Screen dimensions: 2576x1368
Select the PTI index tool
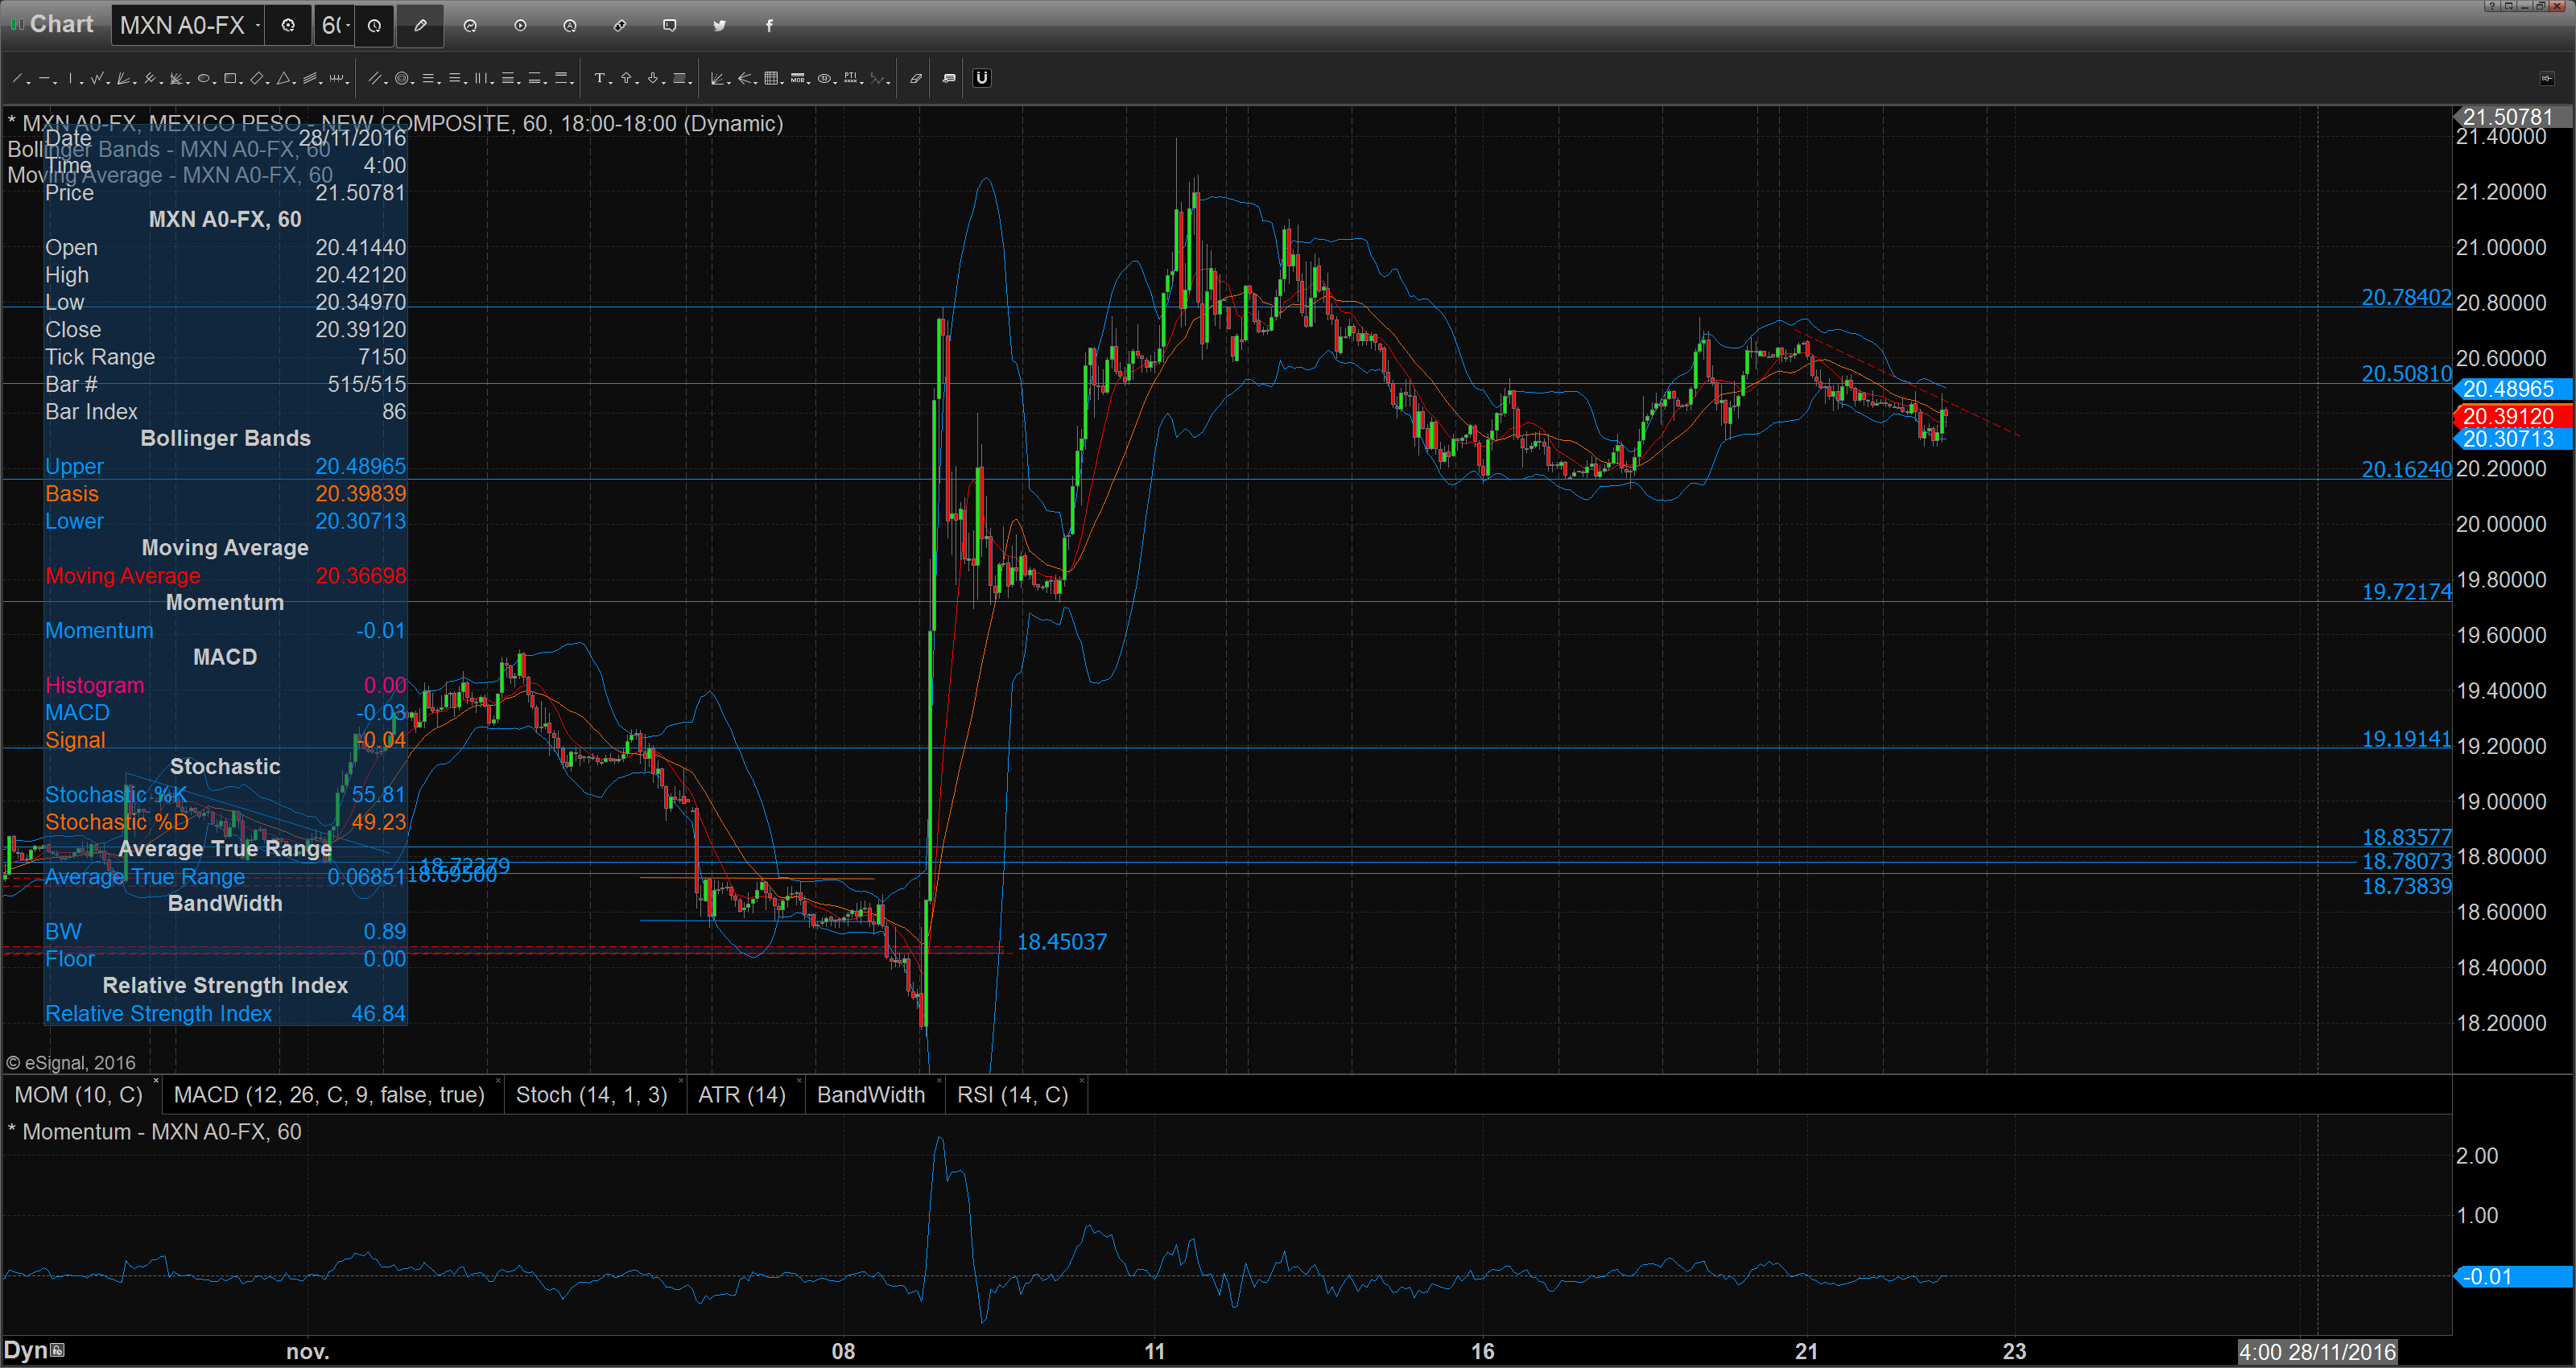(x=850, y=78)
